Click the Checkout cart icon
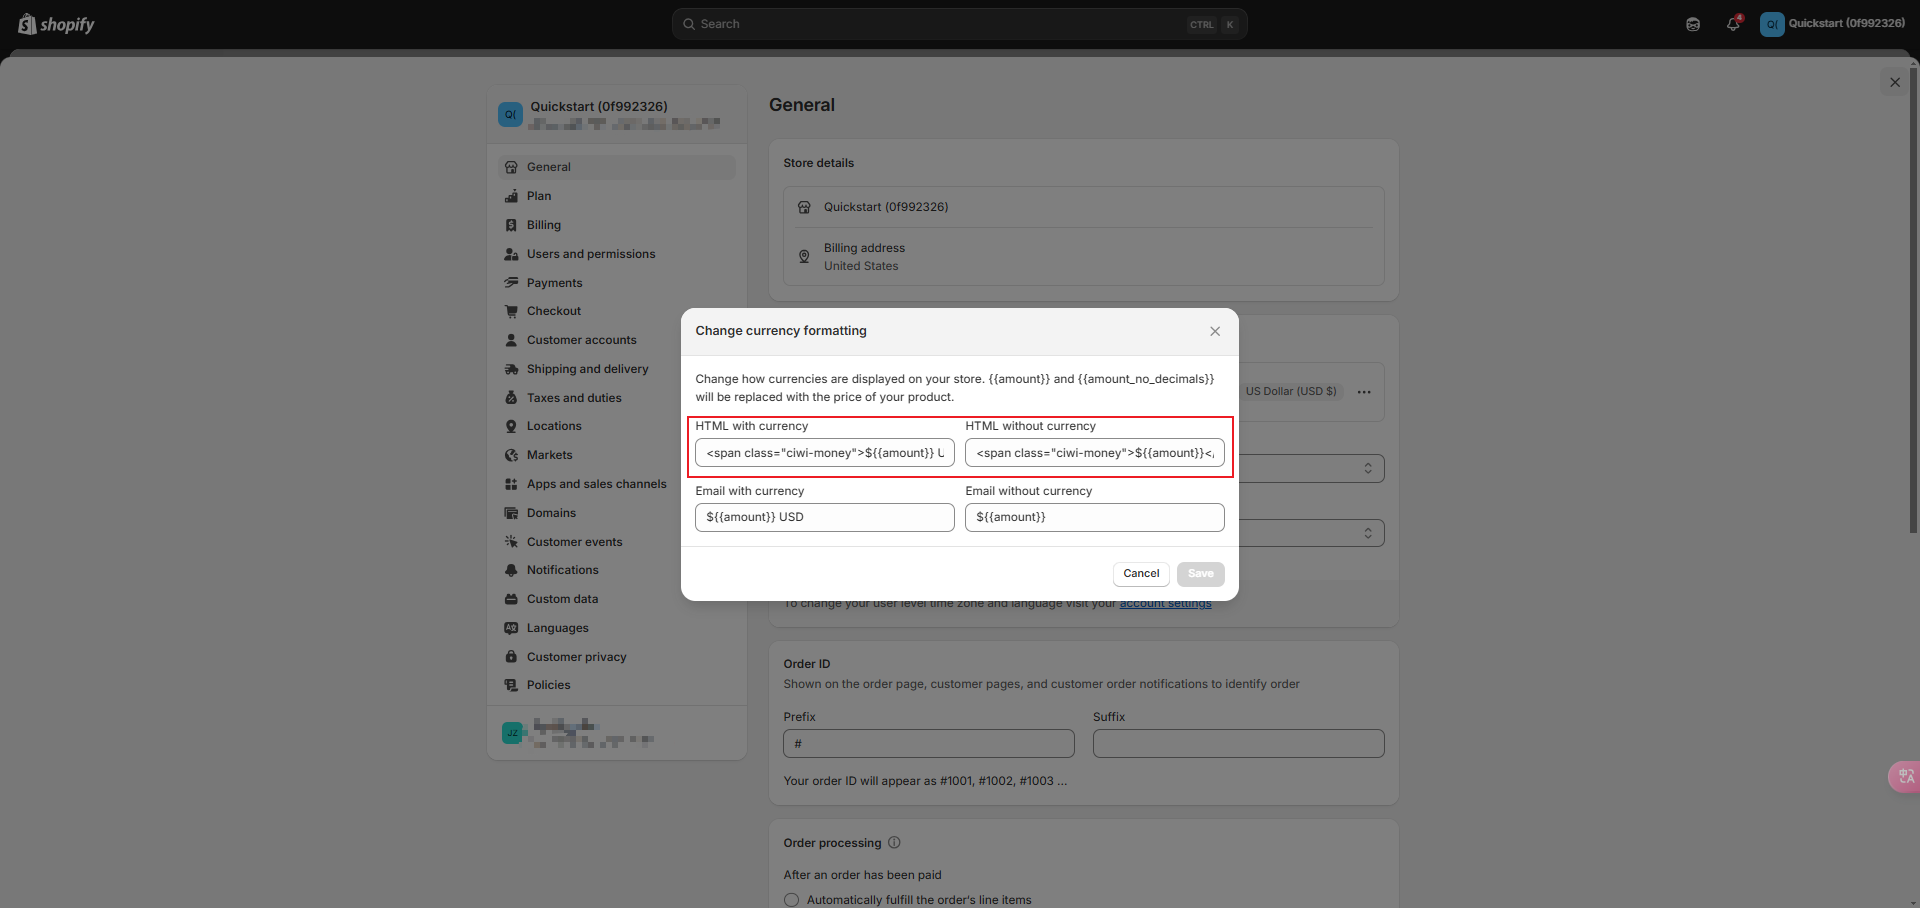Screen dimensions: 1920x908 point(511,311)
